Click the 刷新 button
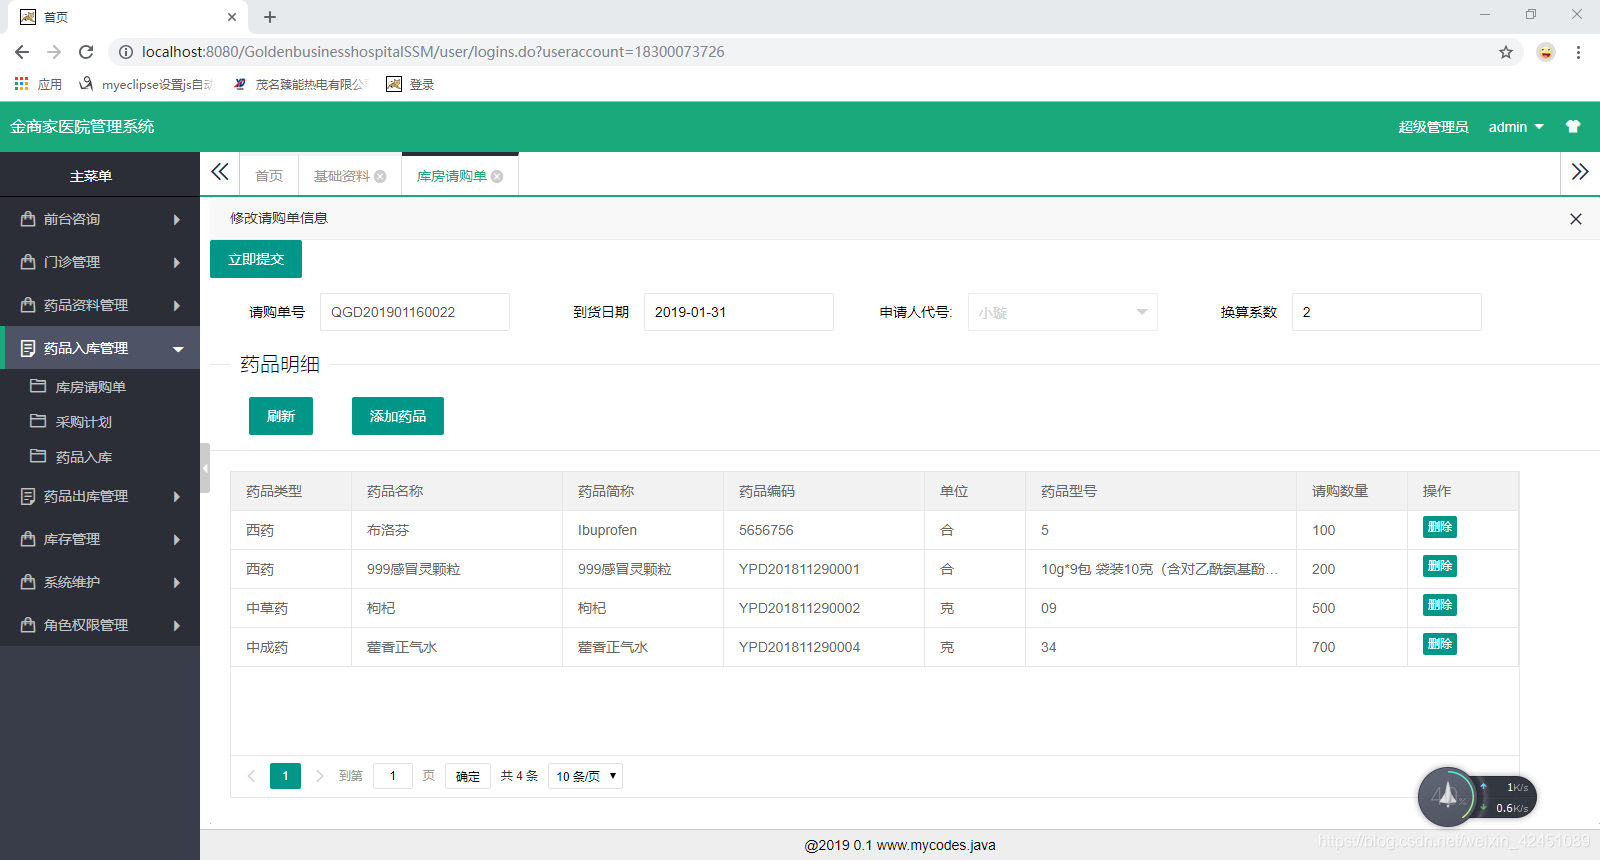 point(281,416)
